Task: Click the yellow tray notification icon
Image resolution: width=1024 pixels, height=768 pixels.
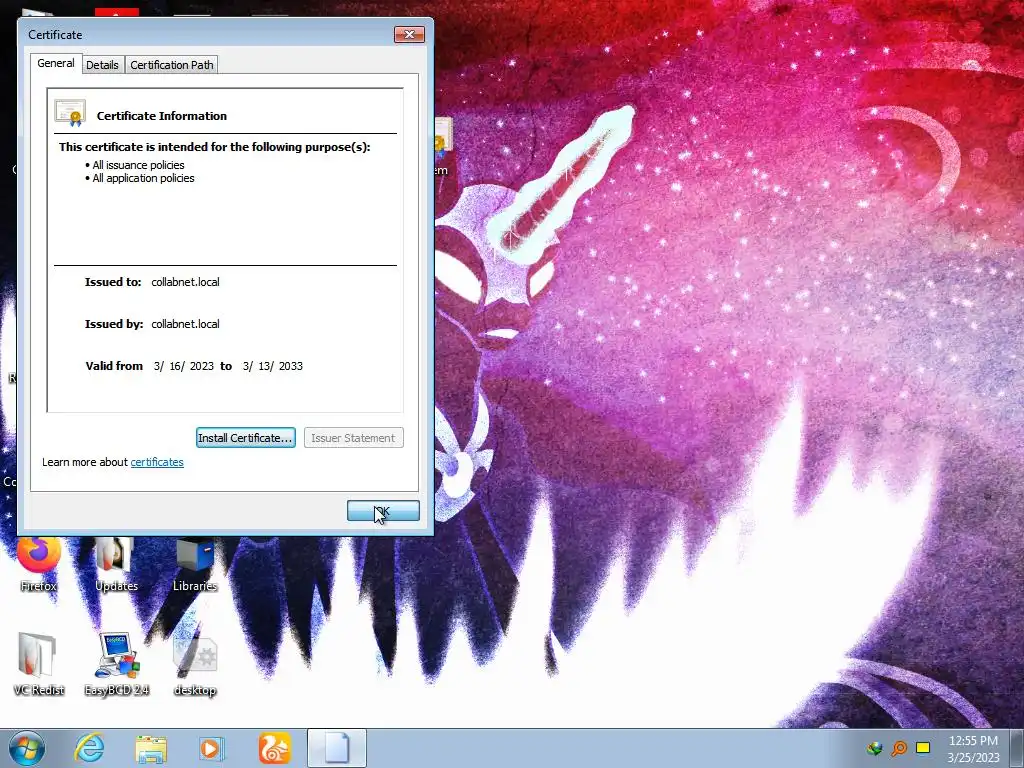Action: [923, 748]
